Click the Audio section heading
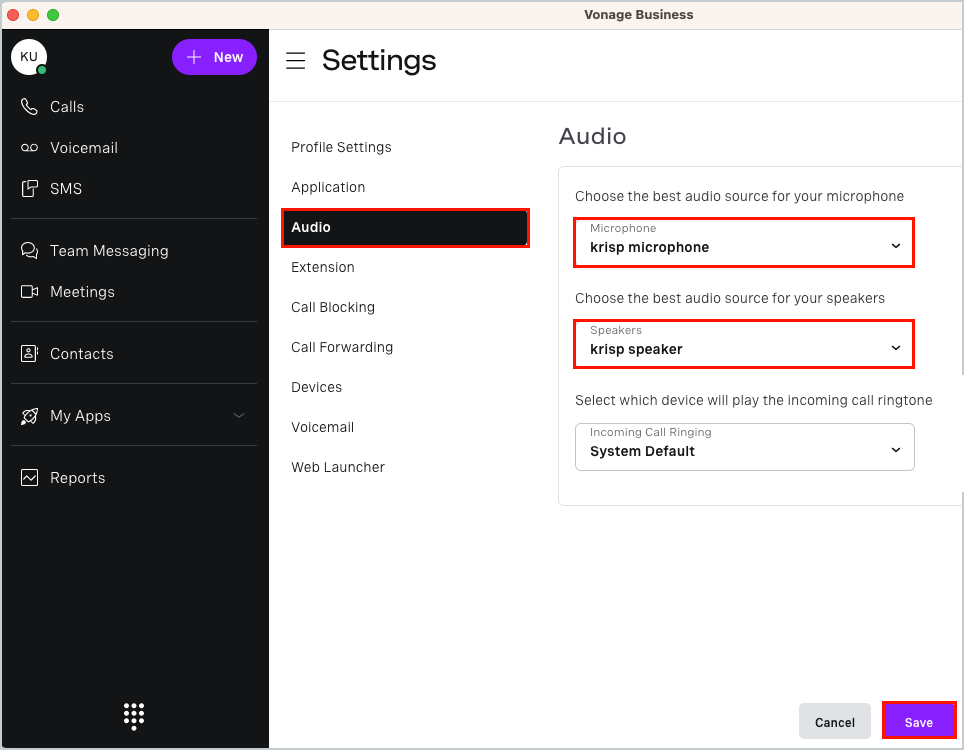Image resolution: width=964 pixels, height=750 pixels. [592, 136]
